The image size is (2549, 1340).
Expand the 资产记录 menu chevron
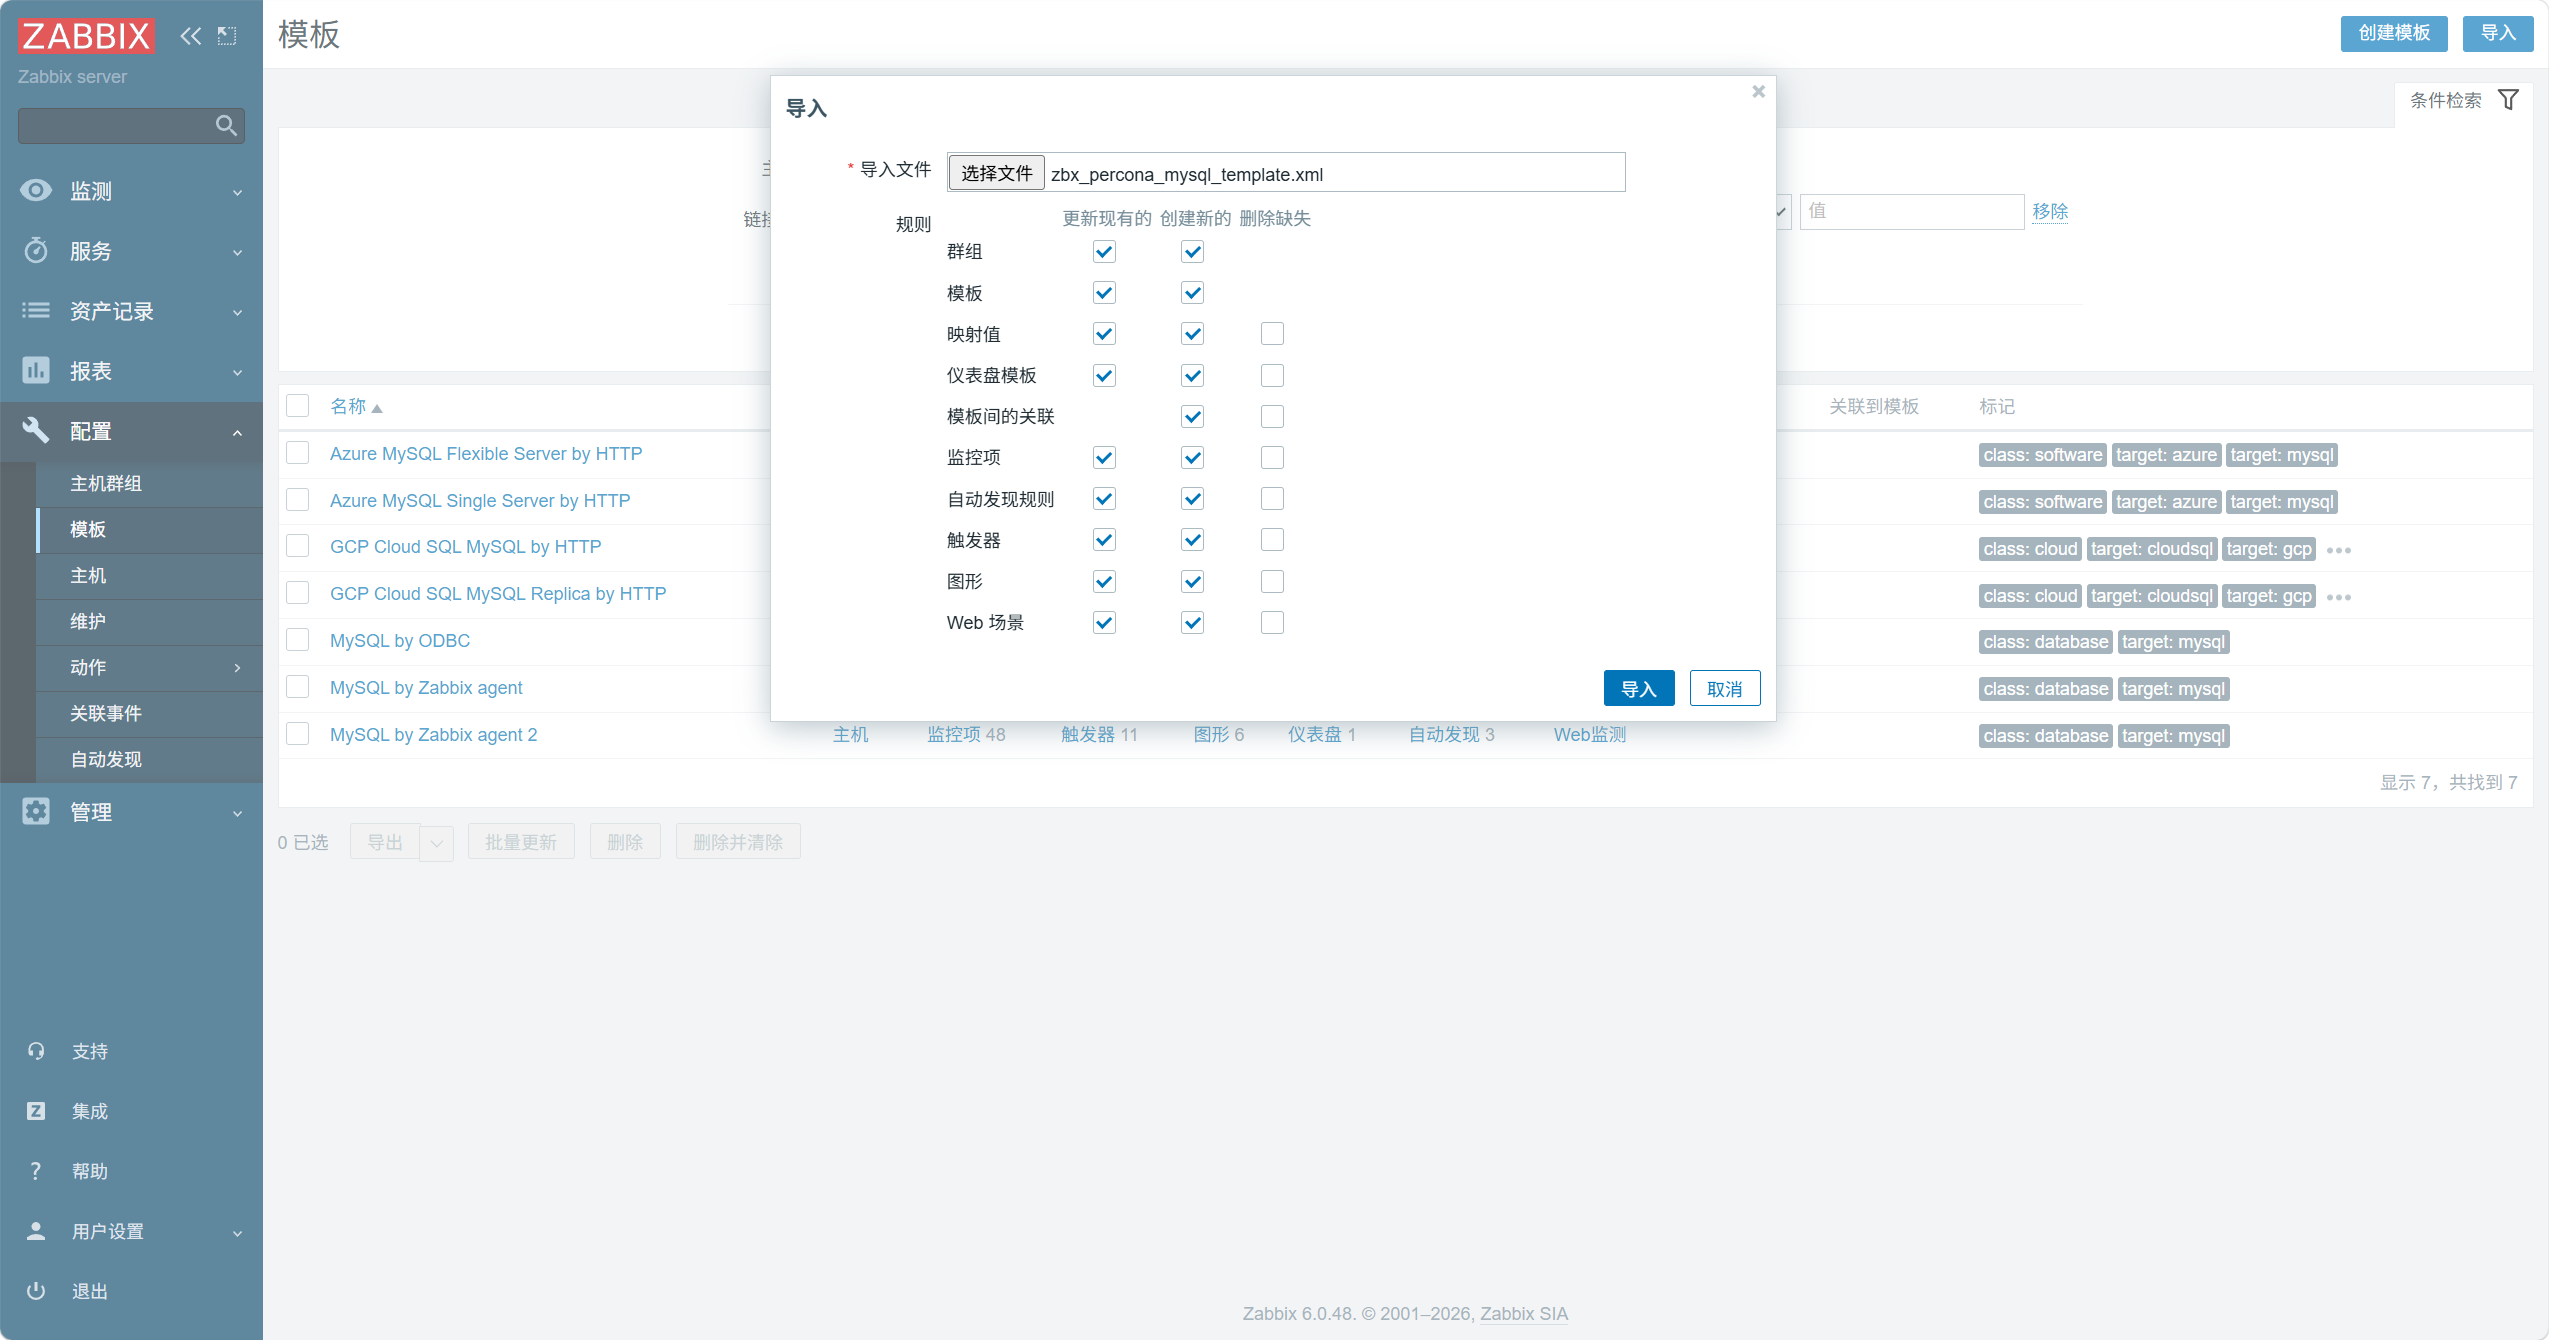pyautogui.click(x=237, y=312)
